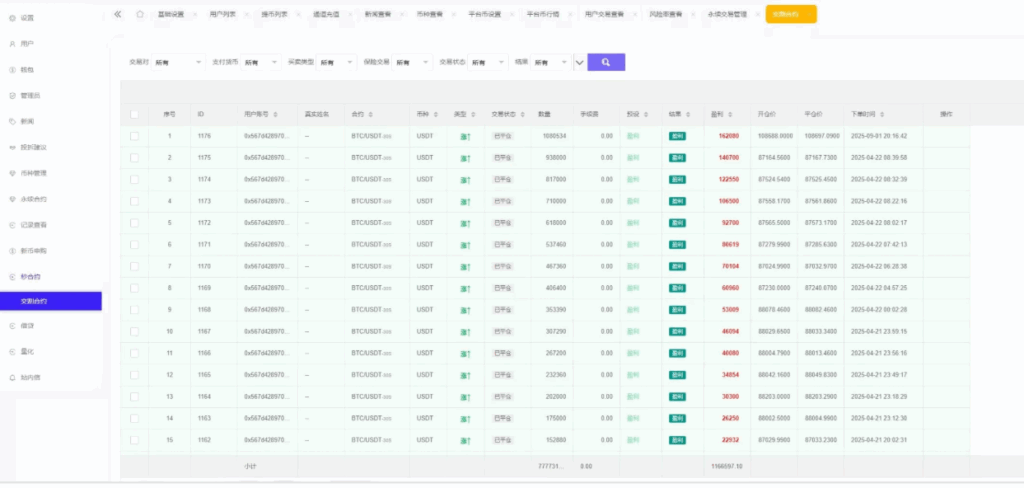Click the icon beside 钱包

[12, 70]
